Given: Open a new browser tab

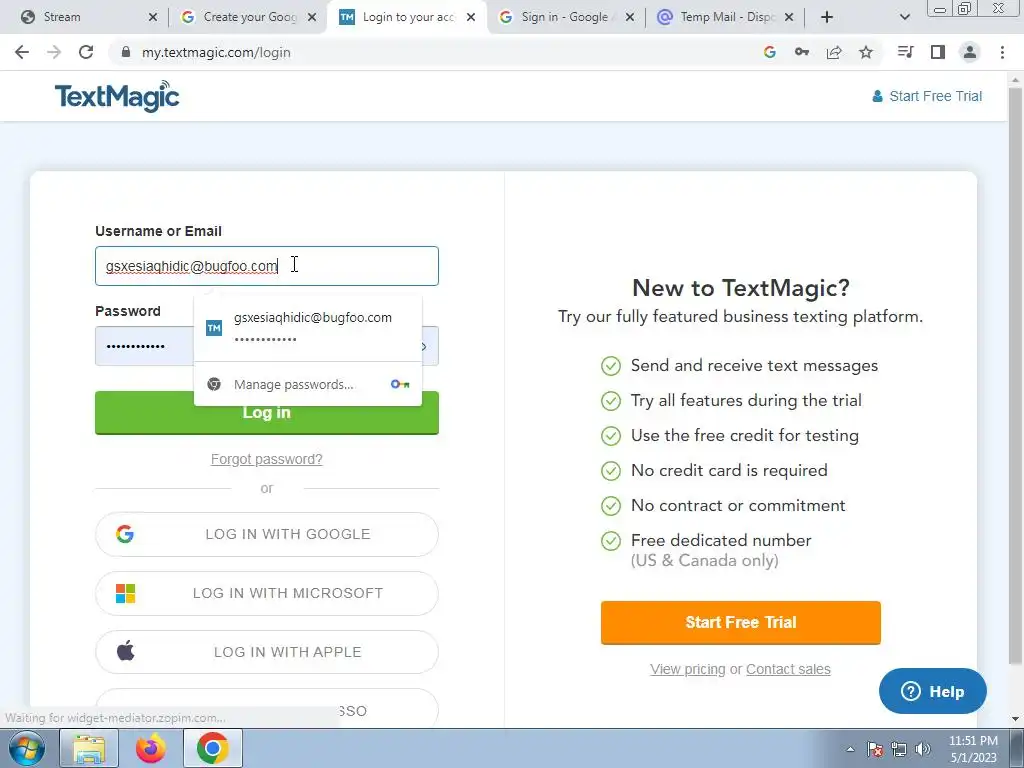Looking at the screenshot, I should tap(827, 17).
